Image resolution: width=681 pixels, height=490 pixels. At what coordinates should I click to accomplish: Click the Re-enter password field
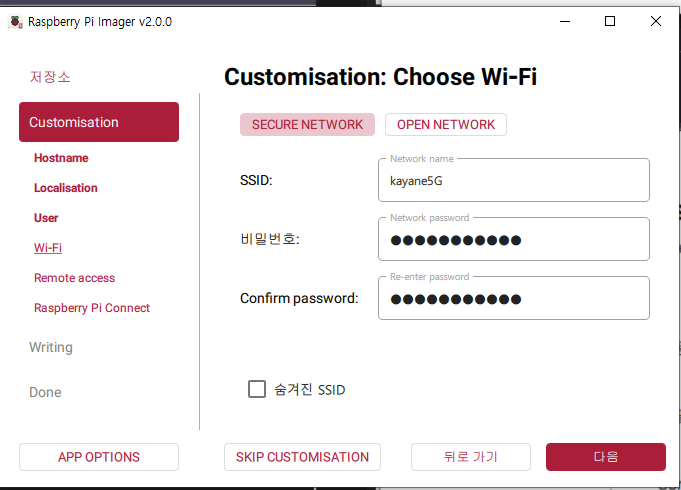(513, 299)
